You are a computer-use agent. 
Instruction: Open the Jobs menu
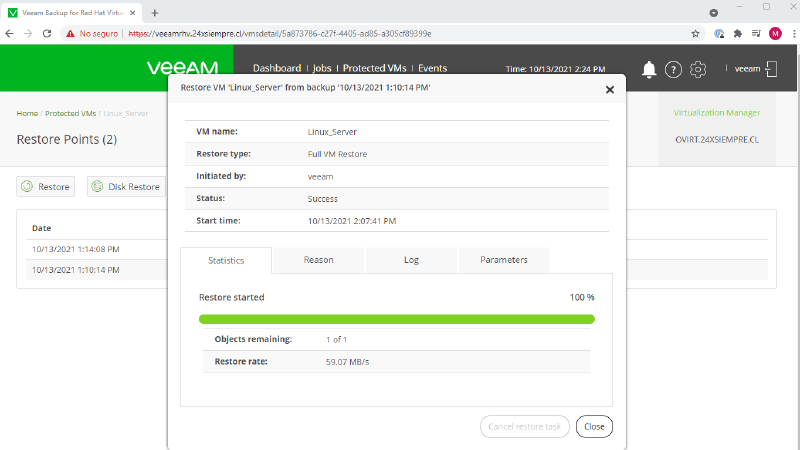coord(322,68)
